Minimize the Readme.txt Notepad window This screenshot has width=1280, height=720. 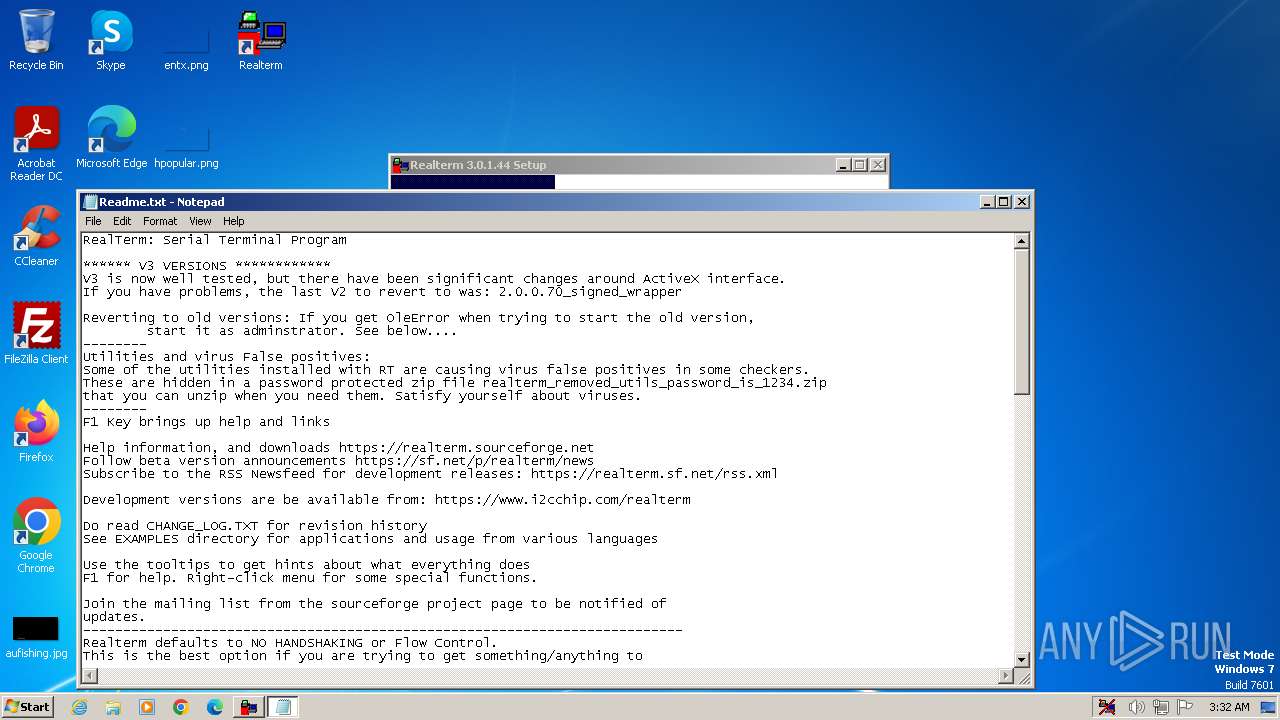pyautogui.click(x=987, y=201)
